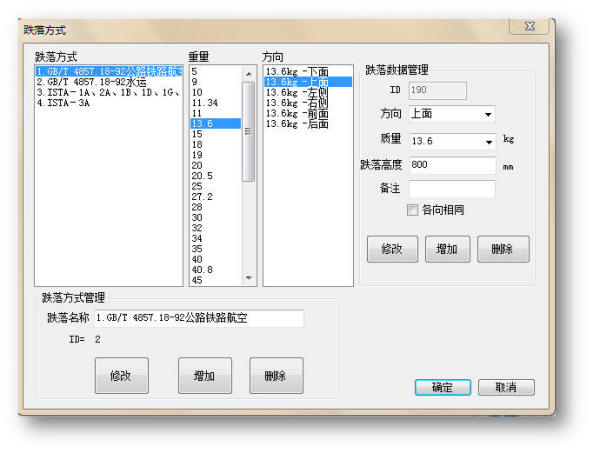
Task: Enable the 各向相同 checkbox
Action: 413,210
